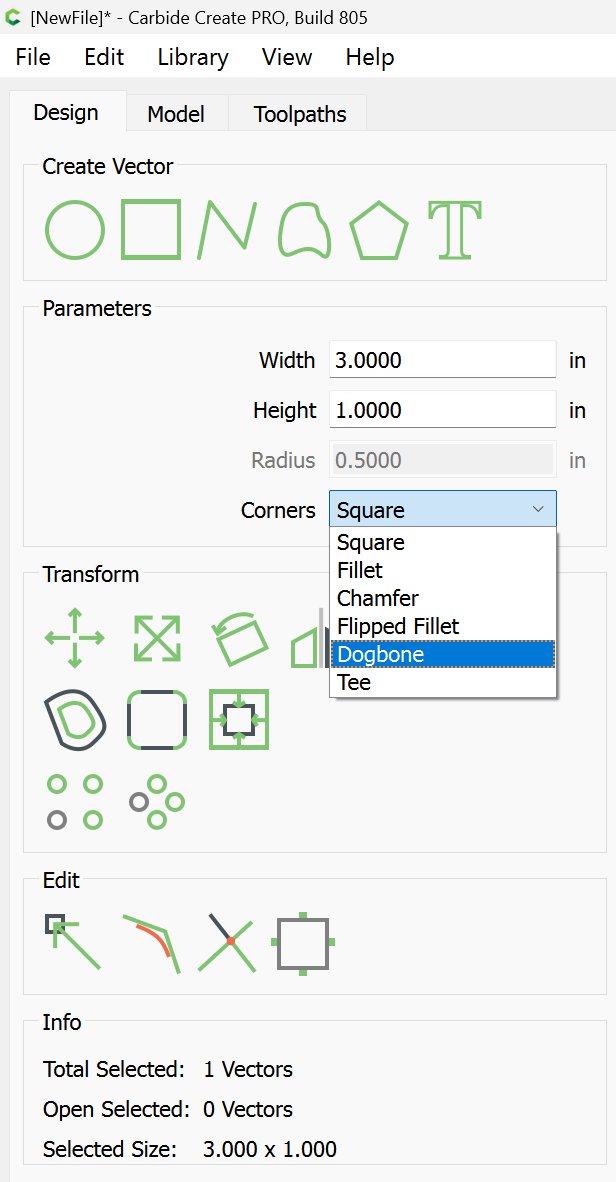Open the Align tool with inward arrows
Image resolution: width=616 pixels, height=1182 pixels.
click(x=239, y=719)
